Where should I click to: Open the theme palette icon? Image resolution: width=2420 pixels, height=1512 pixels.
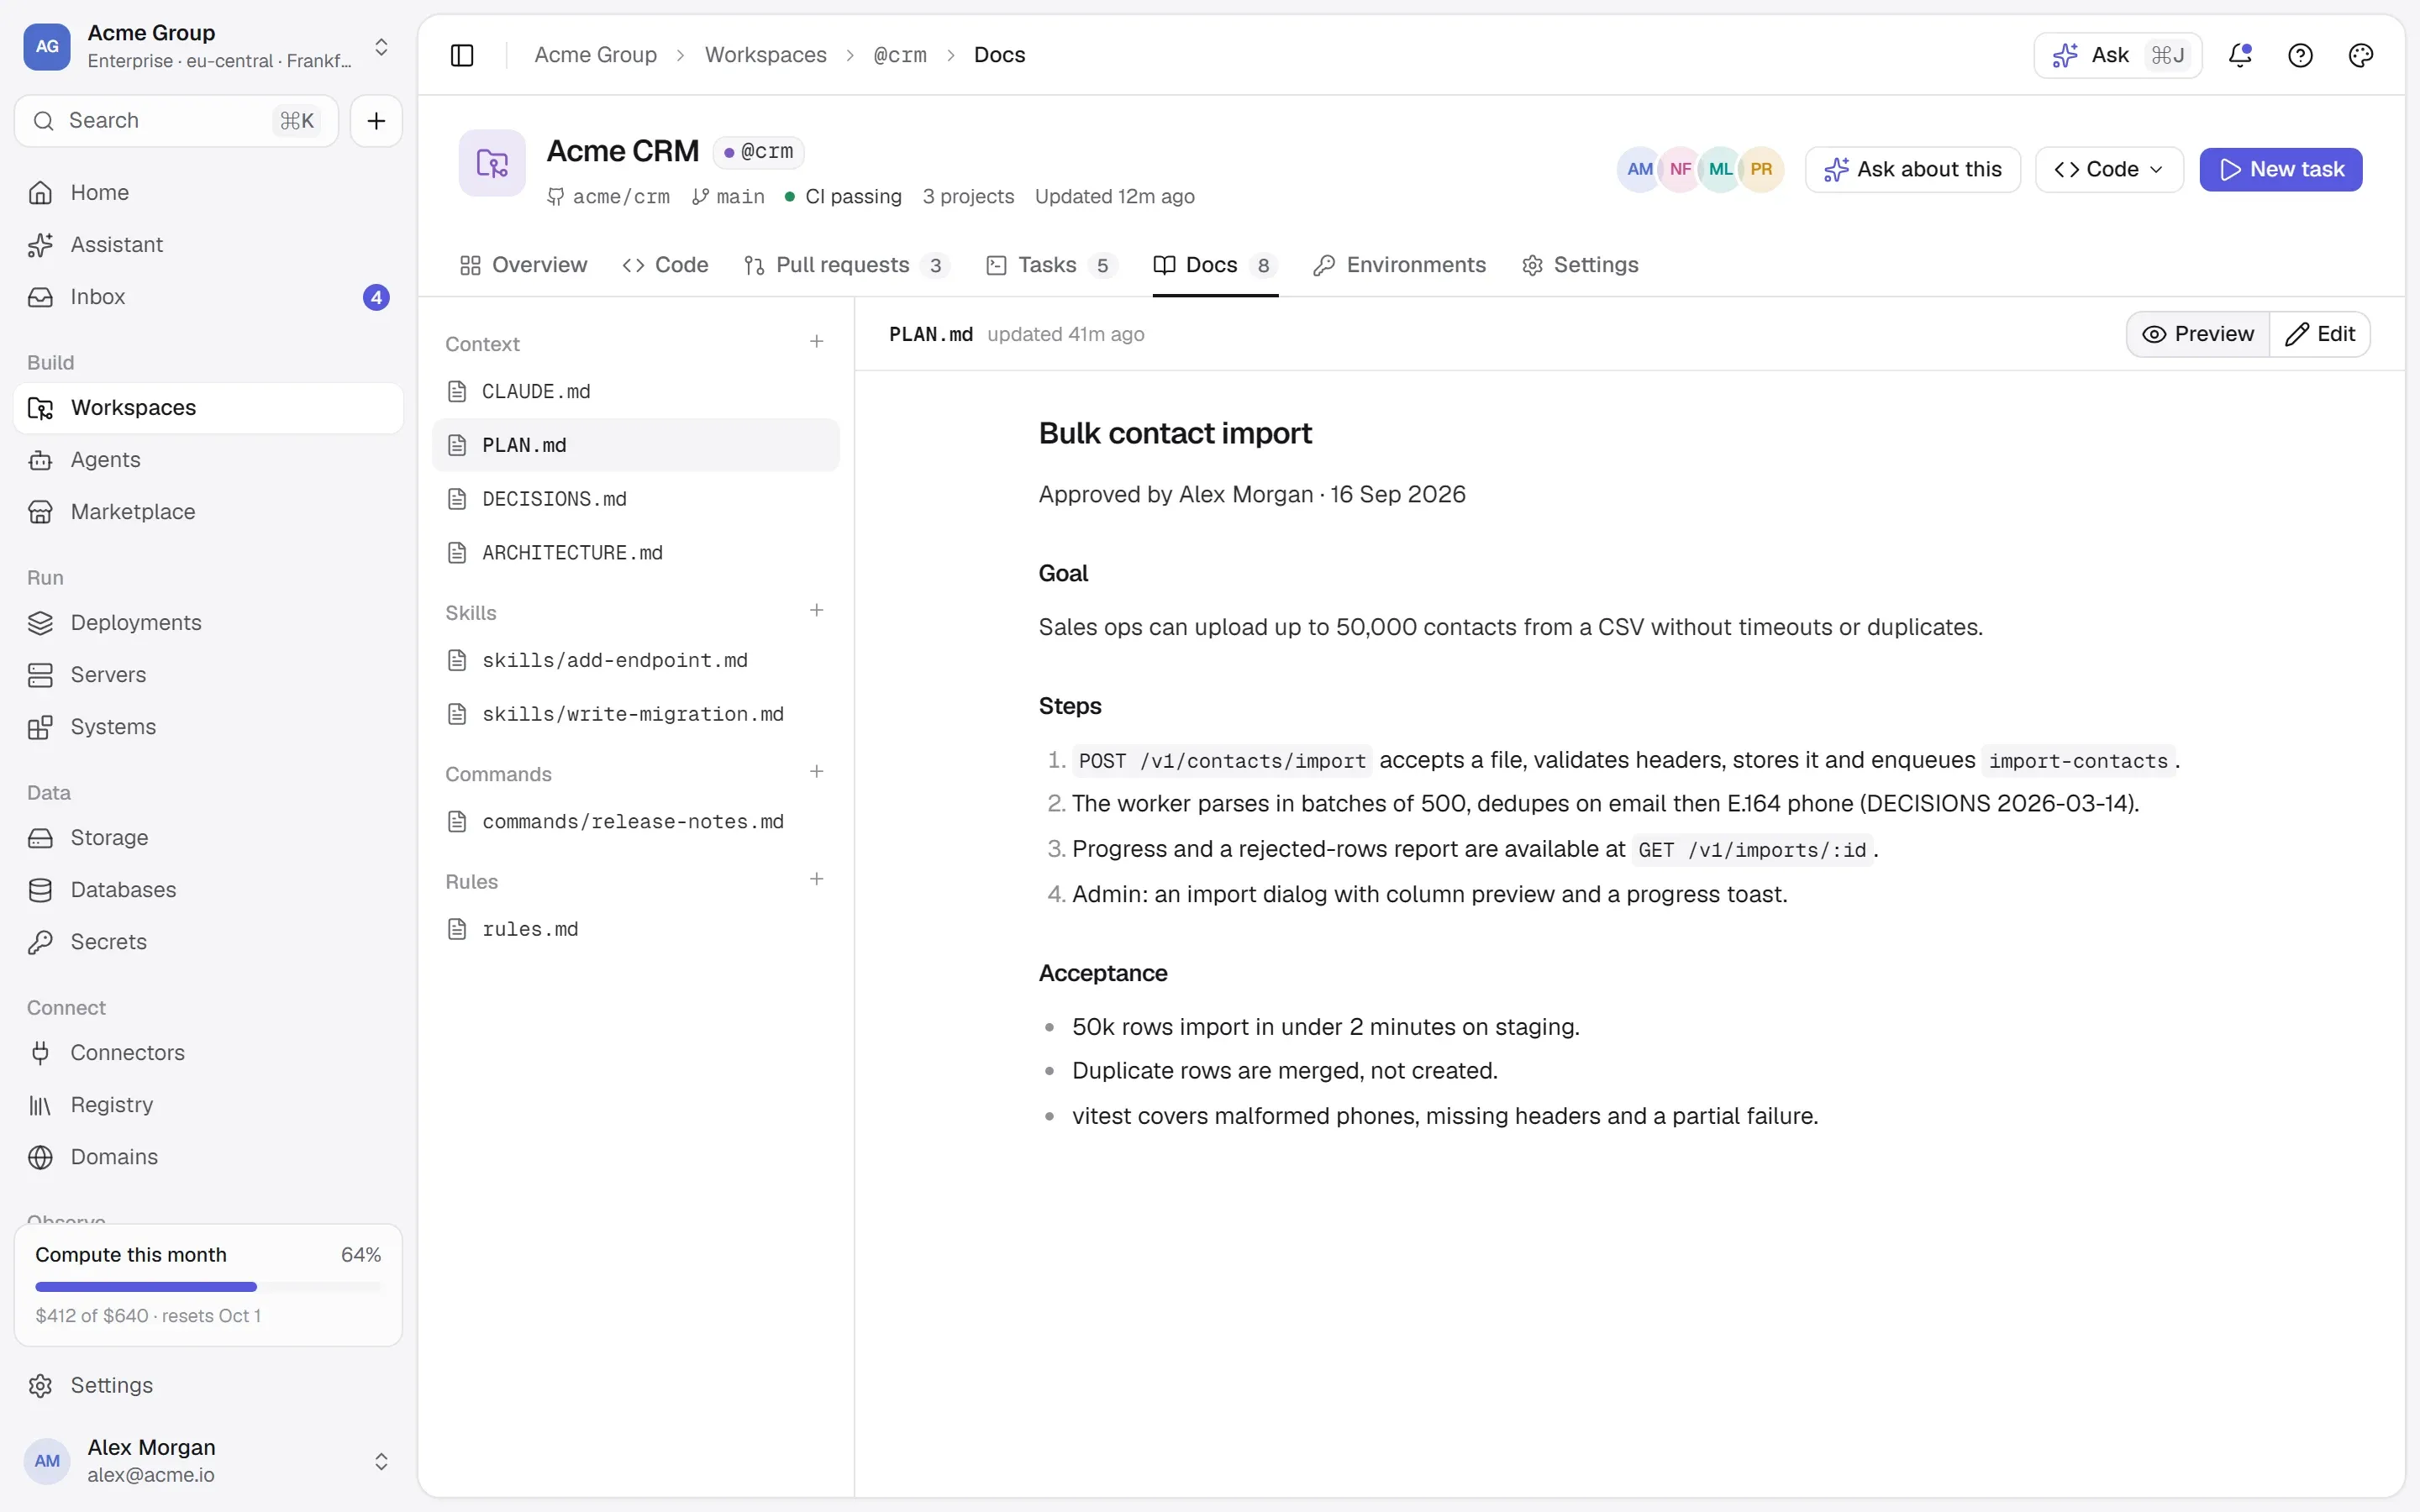pos(2360,55)
